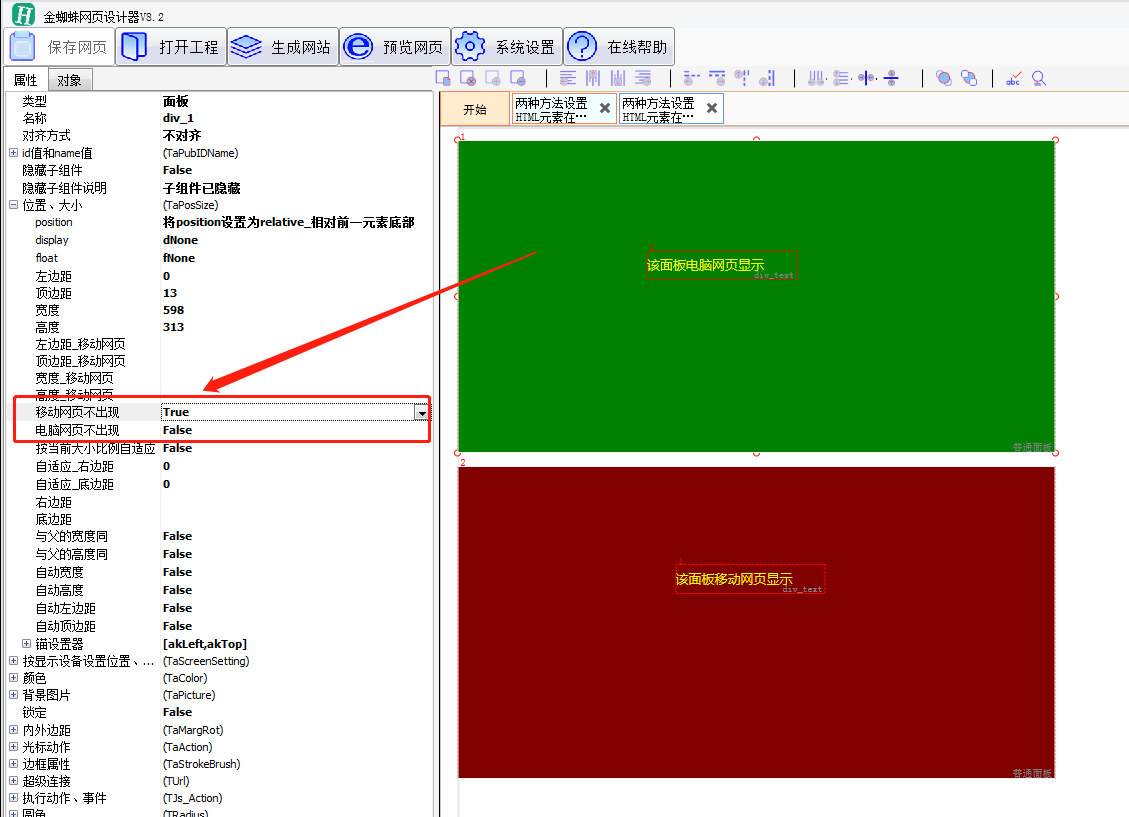Click the 名称 value div_1

[178, 118]
